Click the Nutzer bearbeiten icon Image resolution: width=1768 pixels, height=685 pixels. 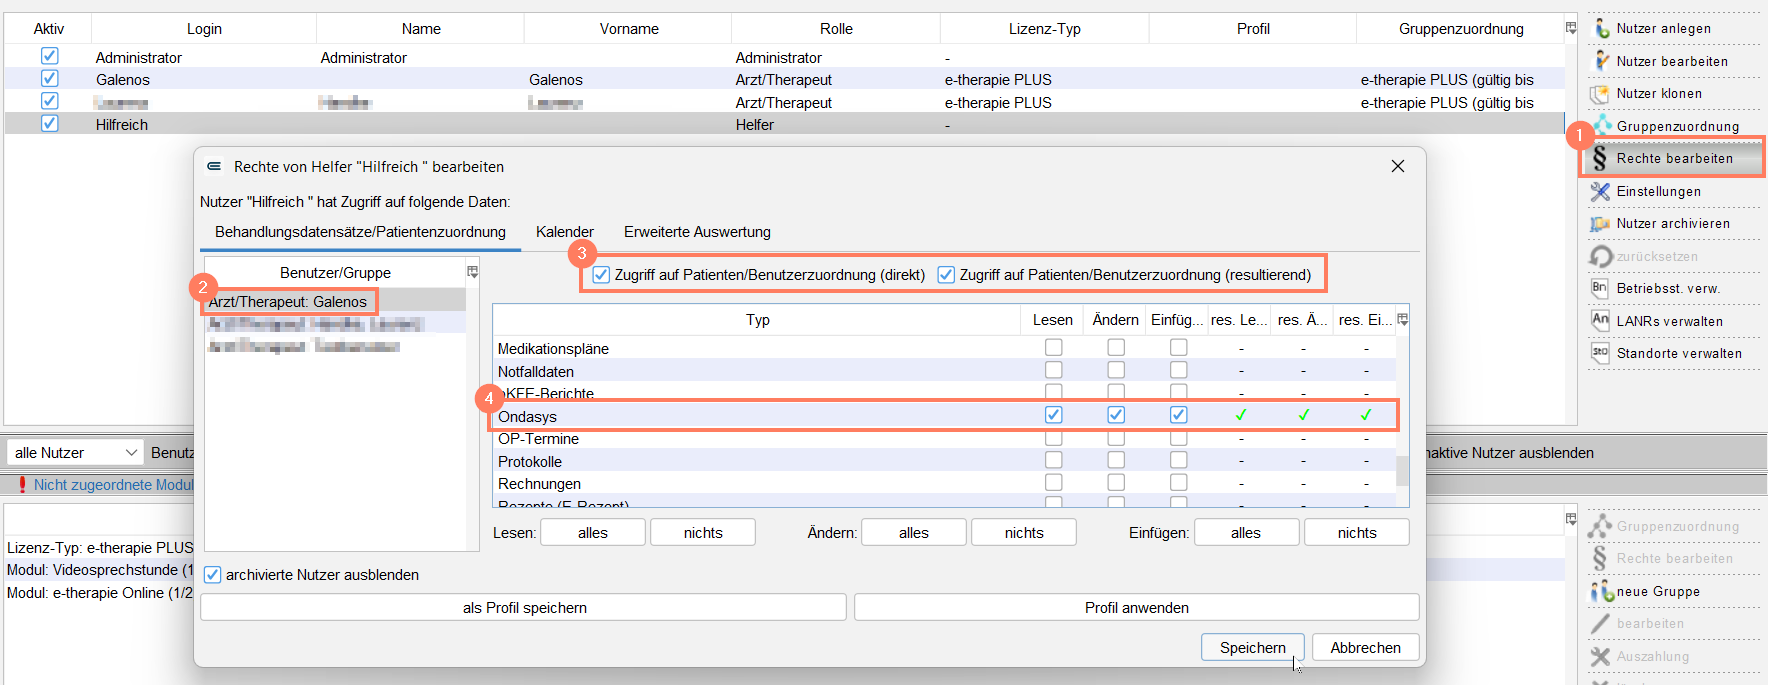(x=1601, y=61)
